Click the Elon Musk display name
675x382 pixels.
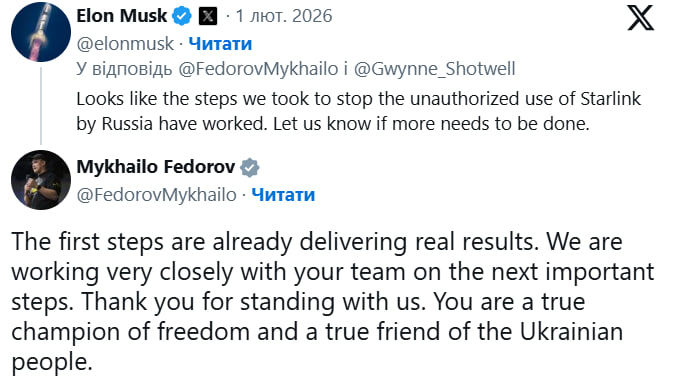(121, 16)
